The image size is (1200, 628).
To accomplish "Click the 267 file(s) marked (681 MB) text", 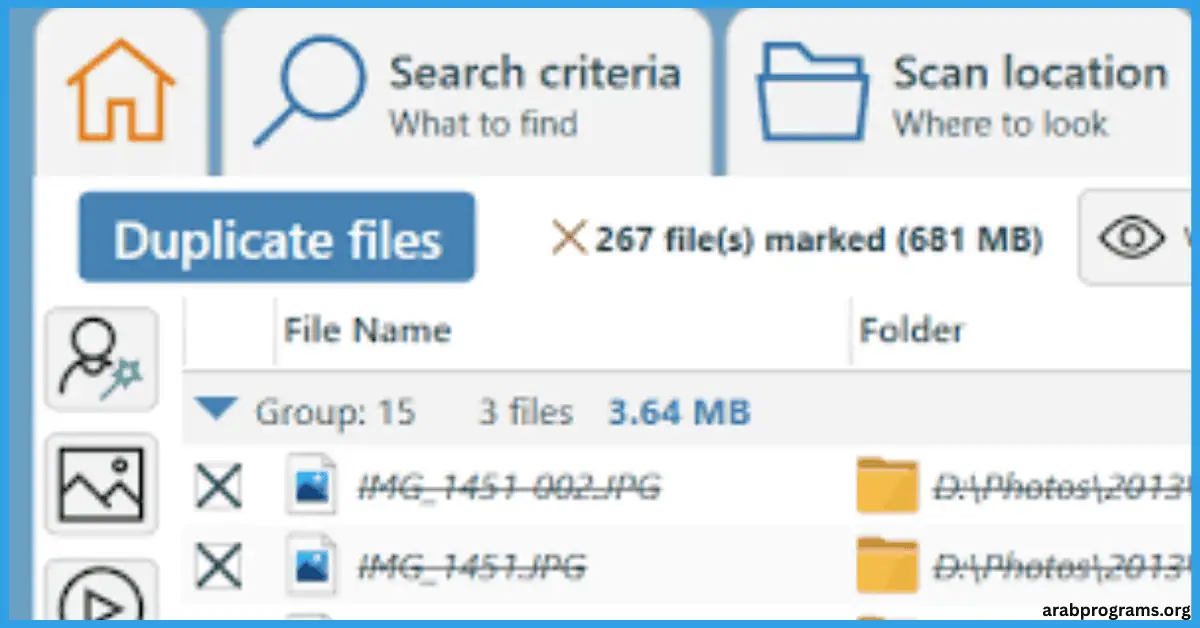I will [x=819, y=240].
